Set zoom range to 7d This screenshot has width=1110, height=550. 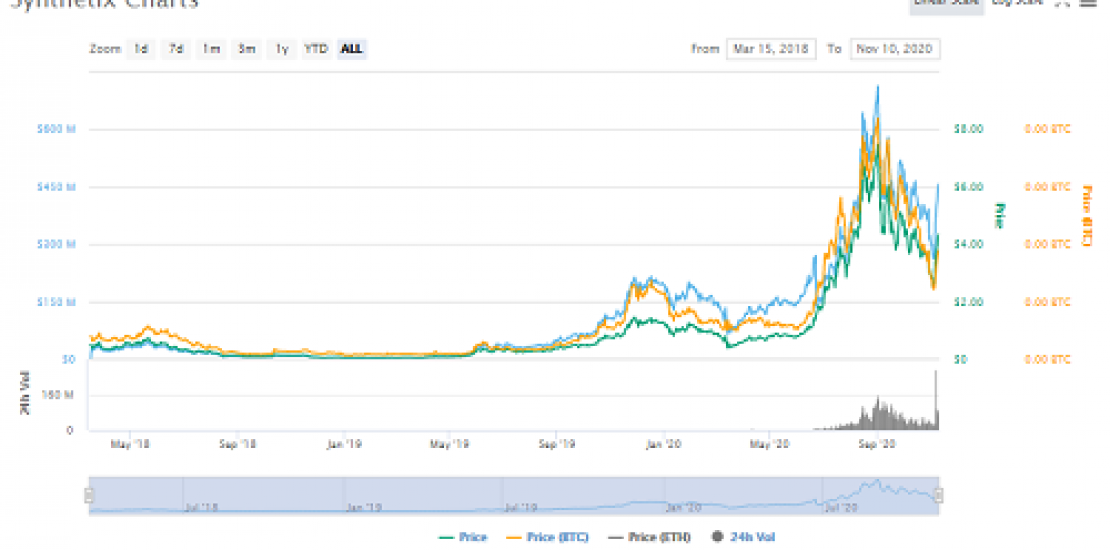click(176, 49)
